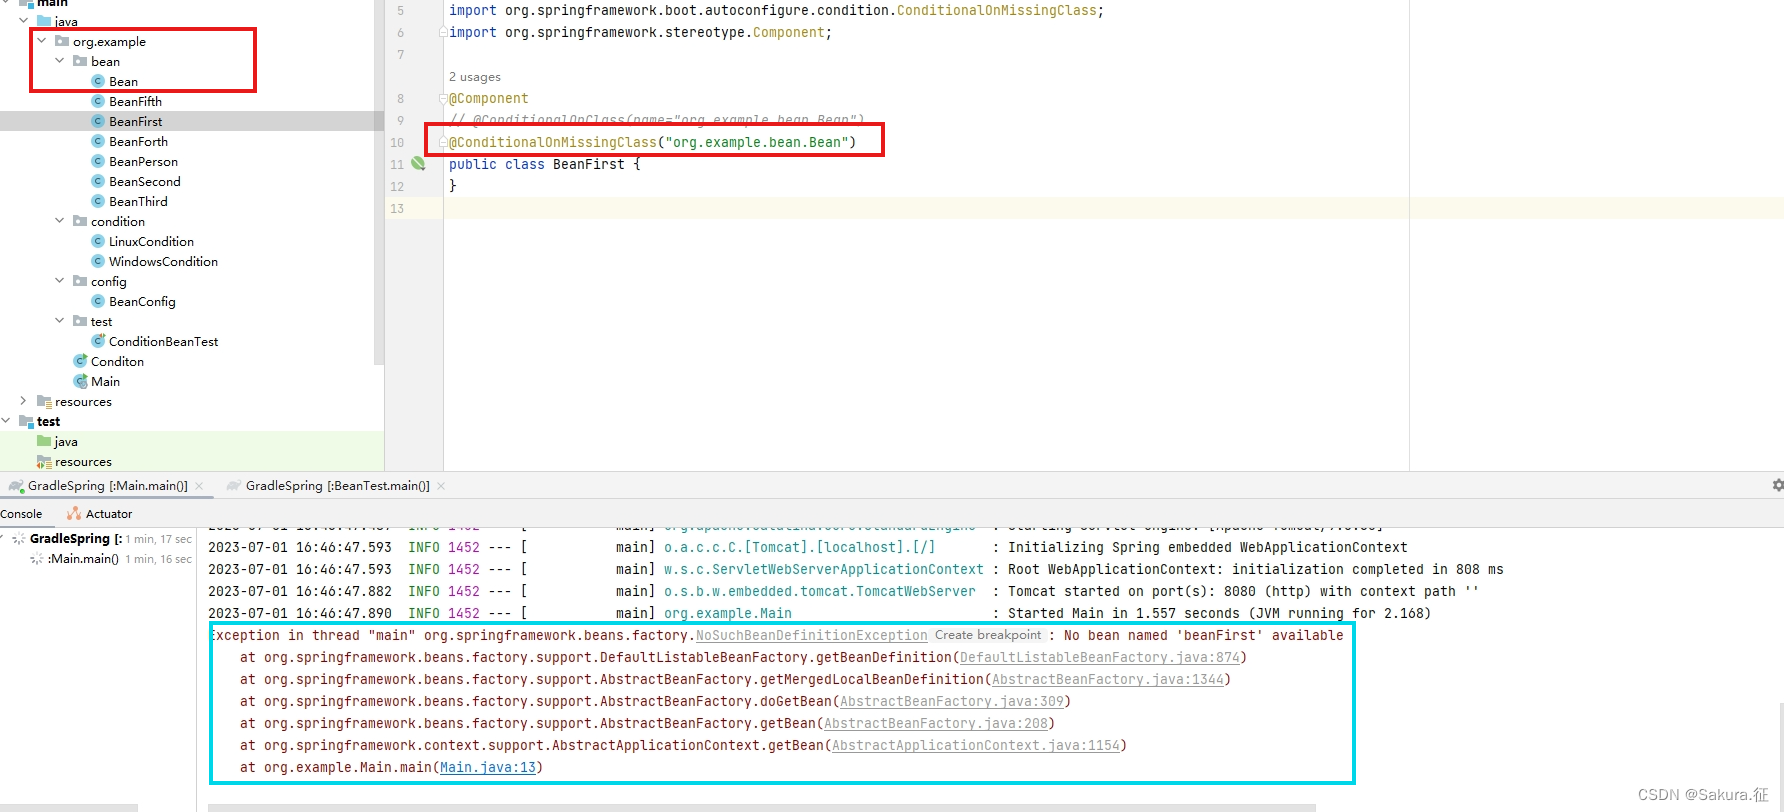Viewport: 1784px width, 812px height.
Task: Open AbstractBeanFactory.java:309 link
Action: [x=952, y=701]
